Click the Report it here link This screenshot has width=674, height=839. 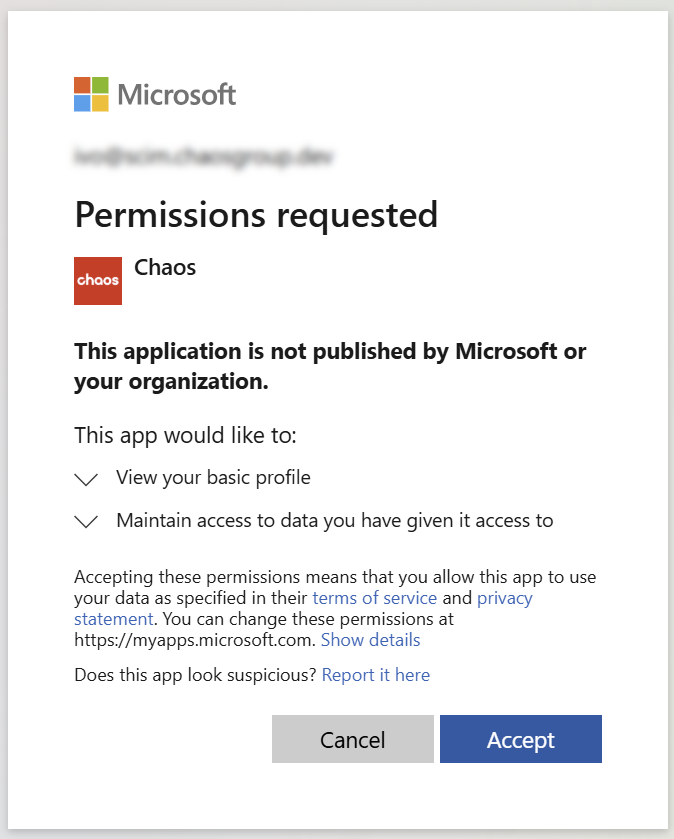tap(376, 675)
